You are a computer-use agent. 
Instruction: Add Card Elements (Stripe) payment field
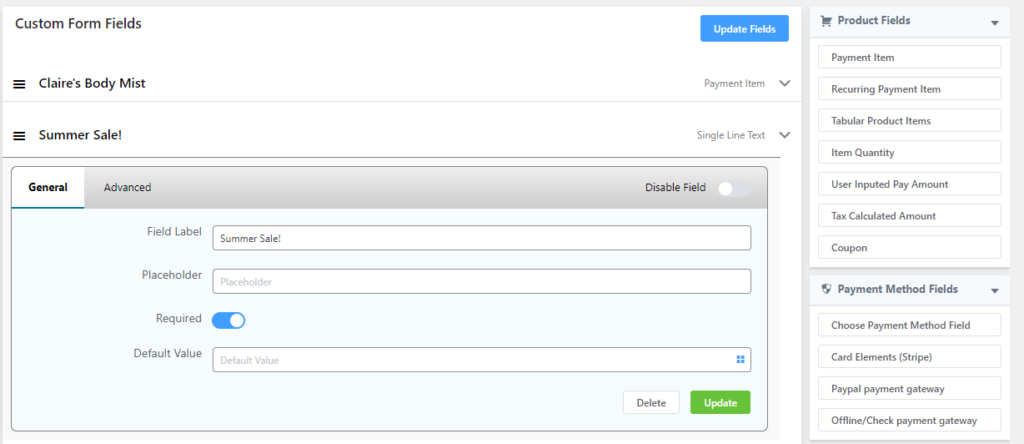coord(909,357)
